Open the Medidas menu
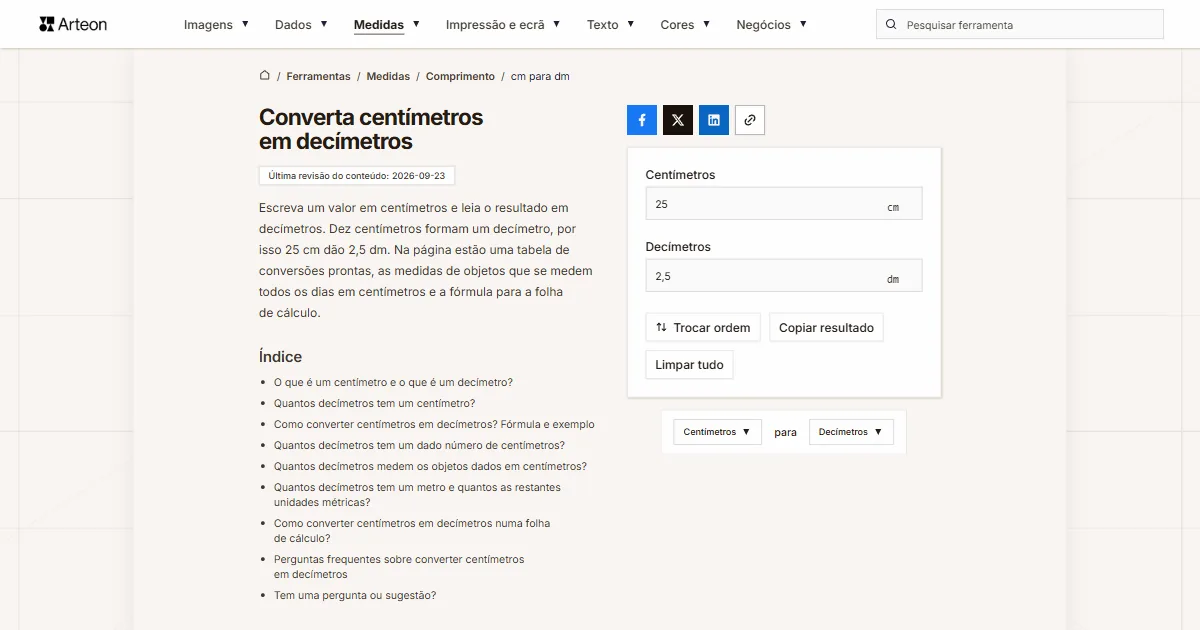The image size is (1200, 630). pyautogui.click(x=387, y=24)
